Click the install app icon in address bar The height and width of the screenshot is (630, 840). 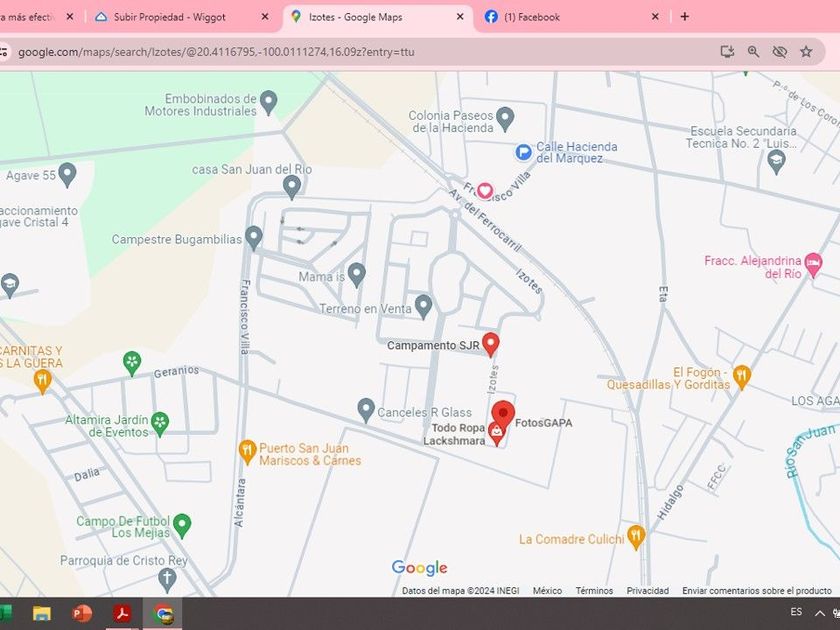[x=727, y=52]
